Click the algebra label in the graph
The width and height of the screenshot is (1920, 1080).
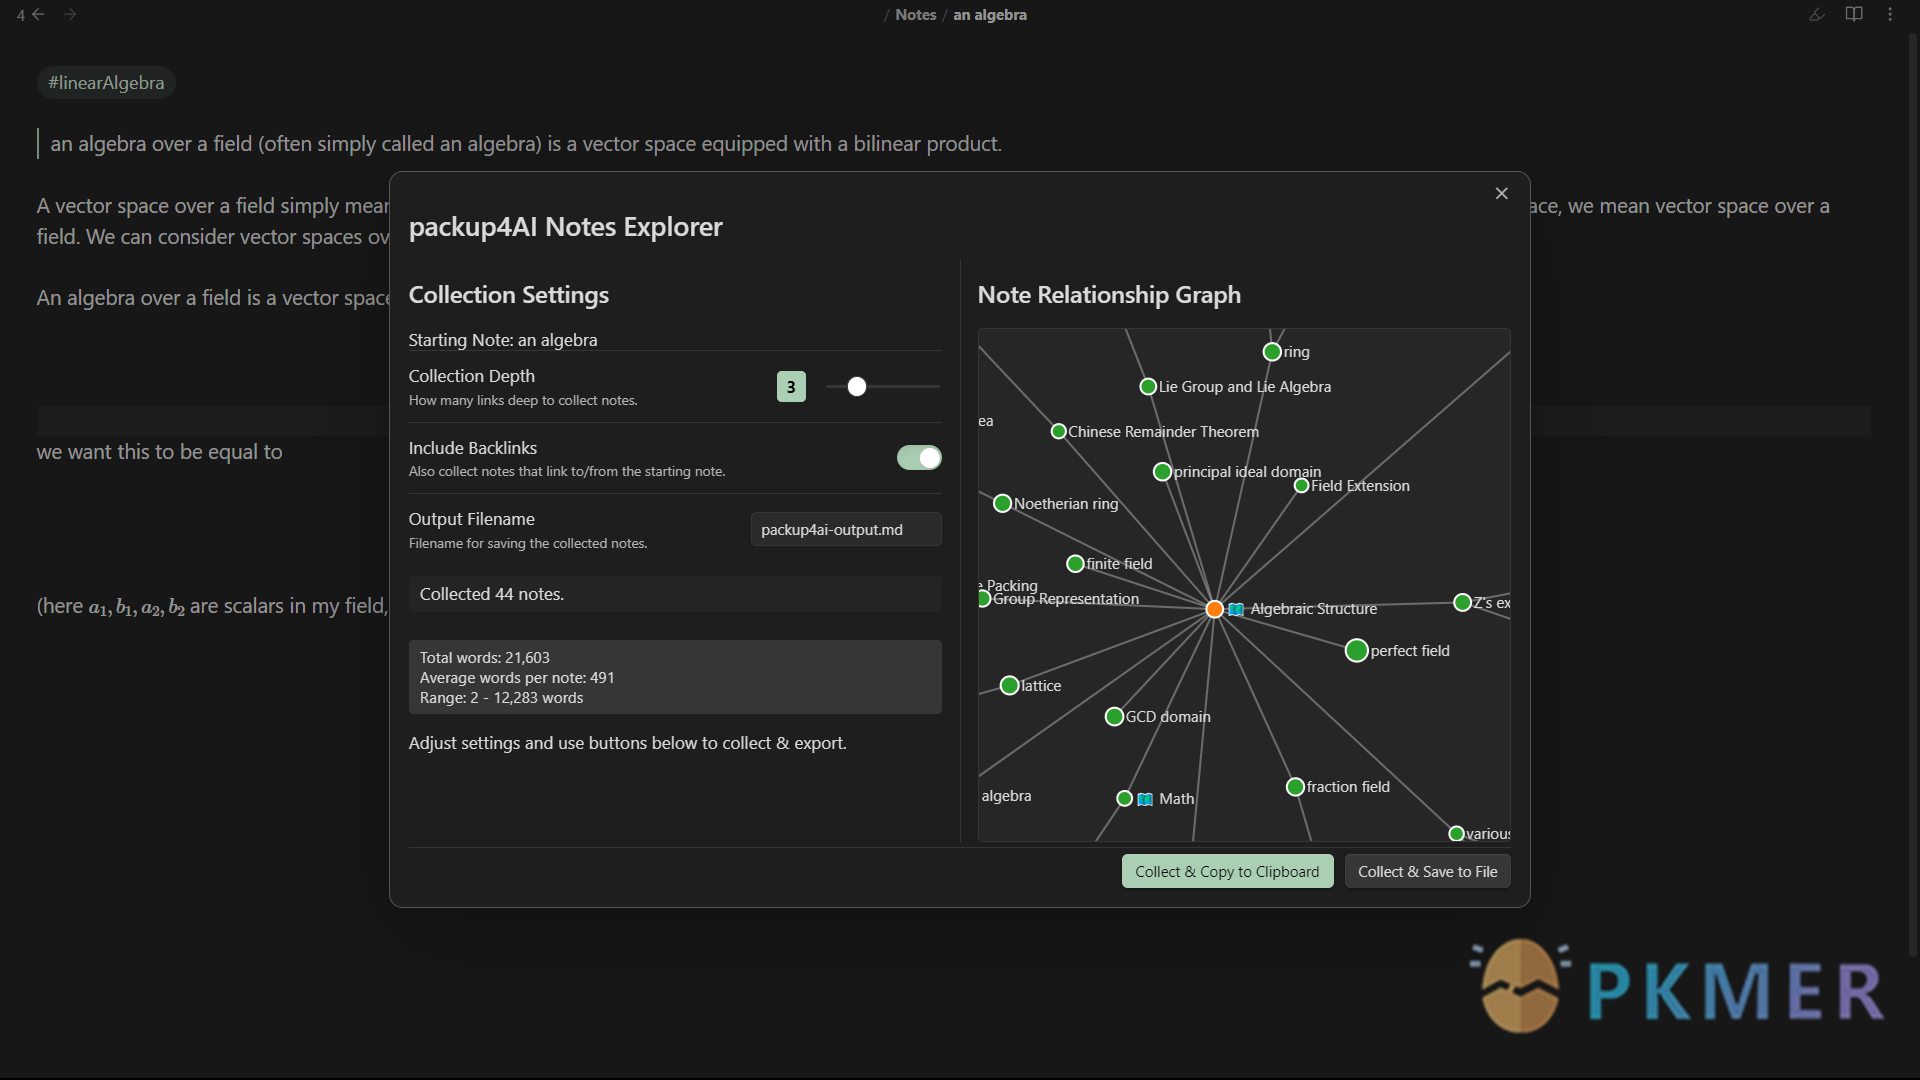[x=1006, y=796]
